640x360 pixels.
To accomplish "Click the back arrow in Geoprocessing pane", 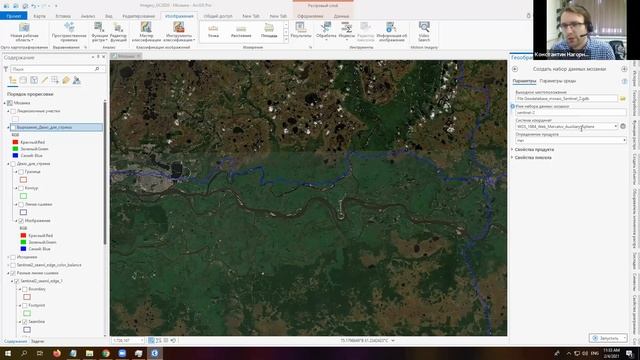I will click(515, 69).
